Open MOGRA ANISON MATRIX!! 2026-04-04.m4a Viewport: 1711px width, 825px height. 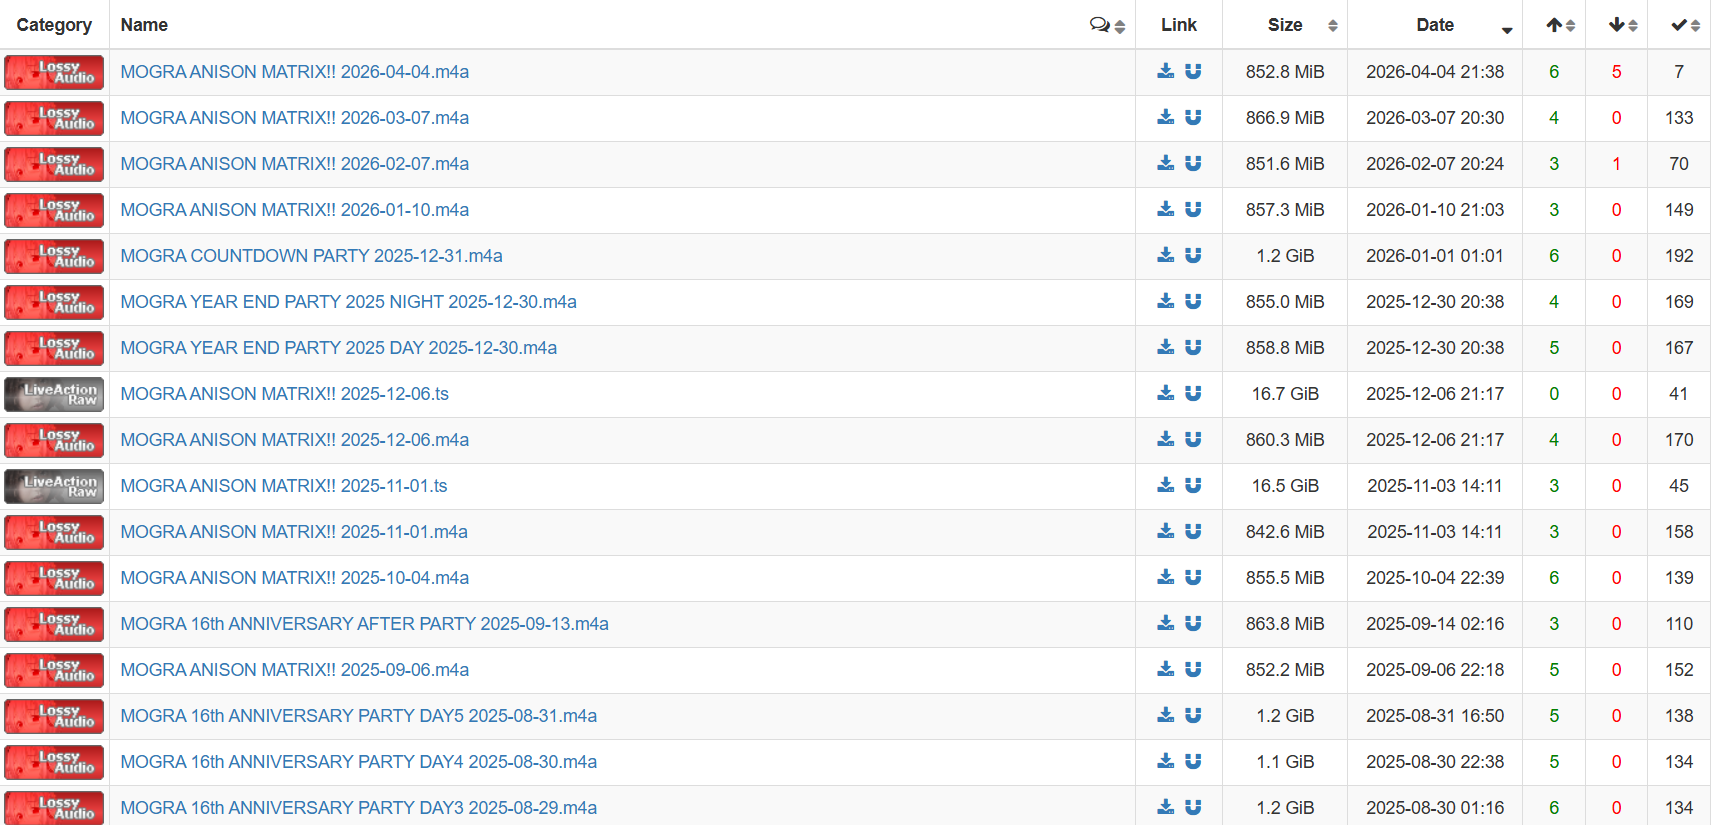click(295, 72)
